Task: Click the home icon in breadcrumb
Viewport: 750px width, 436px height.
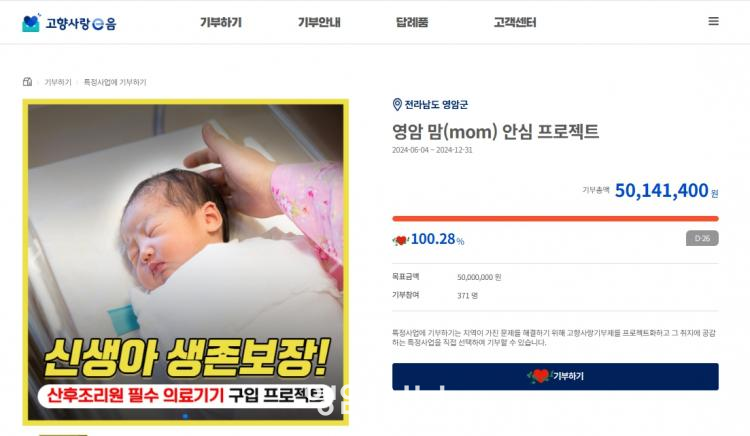Action: click(27, 82)
